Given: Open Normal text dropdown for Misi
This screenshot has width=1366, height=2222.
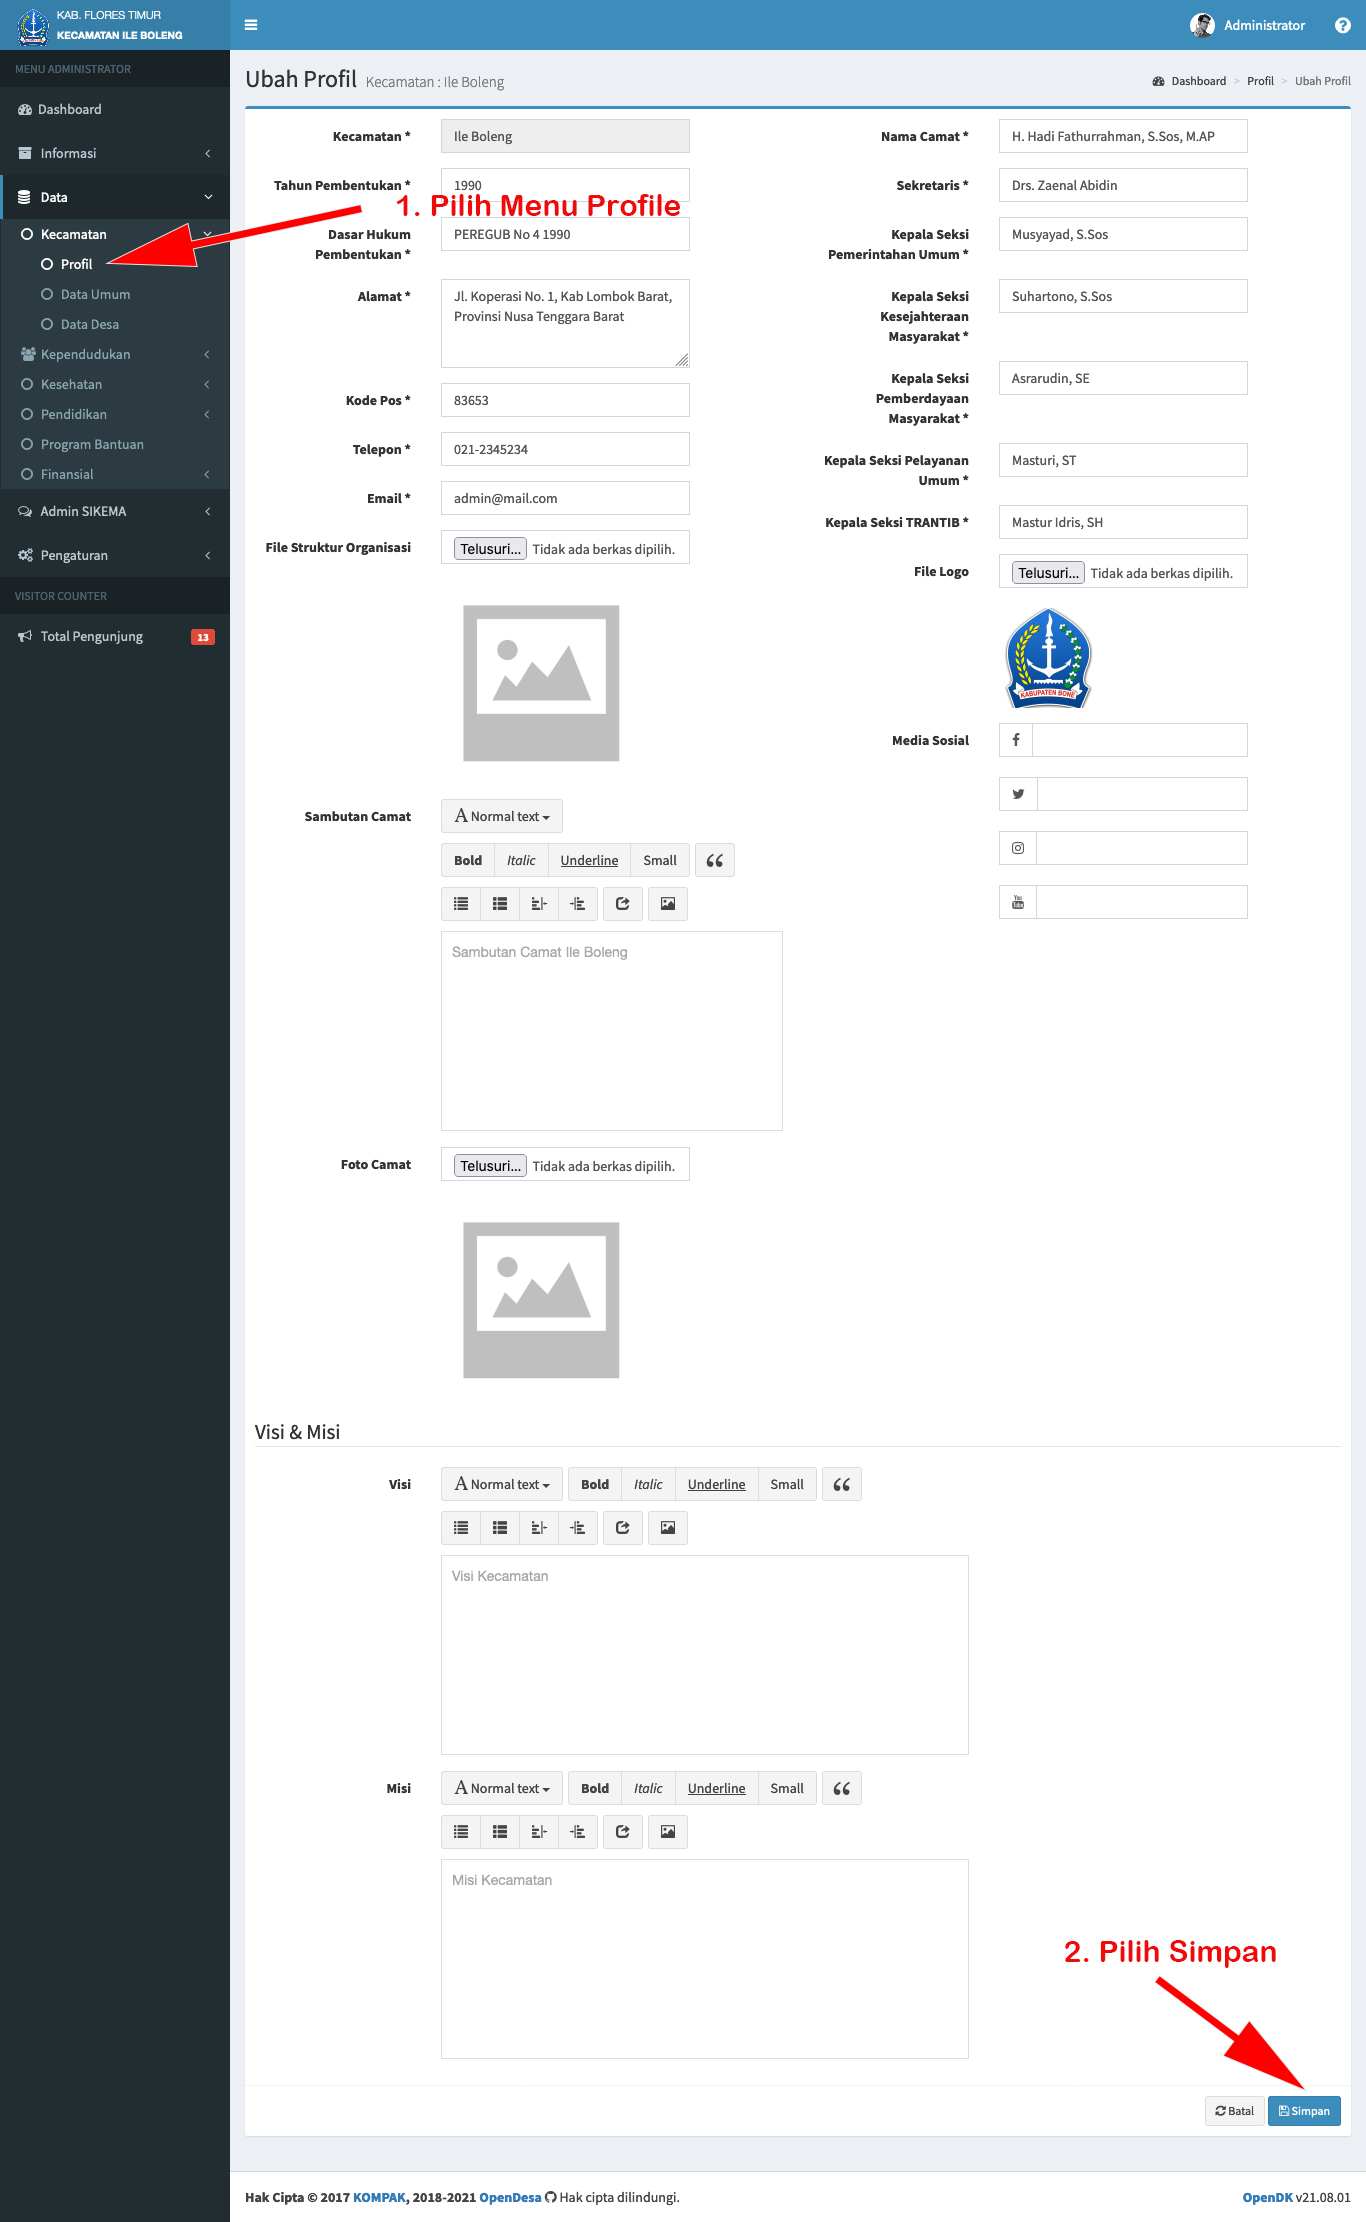Looking at the screenshot, I should coord(502,1788).
